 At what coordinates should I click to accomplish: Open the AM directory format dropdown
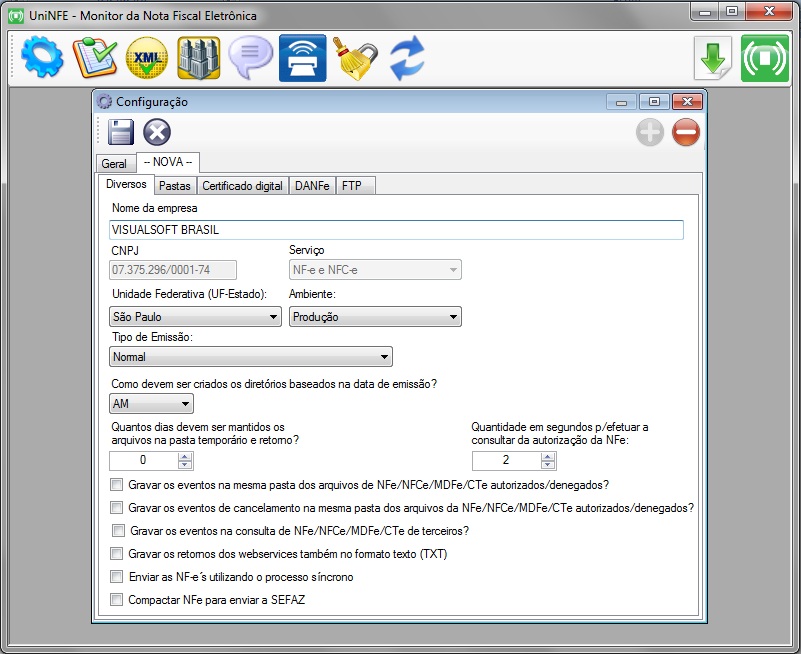click(151, 404)
